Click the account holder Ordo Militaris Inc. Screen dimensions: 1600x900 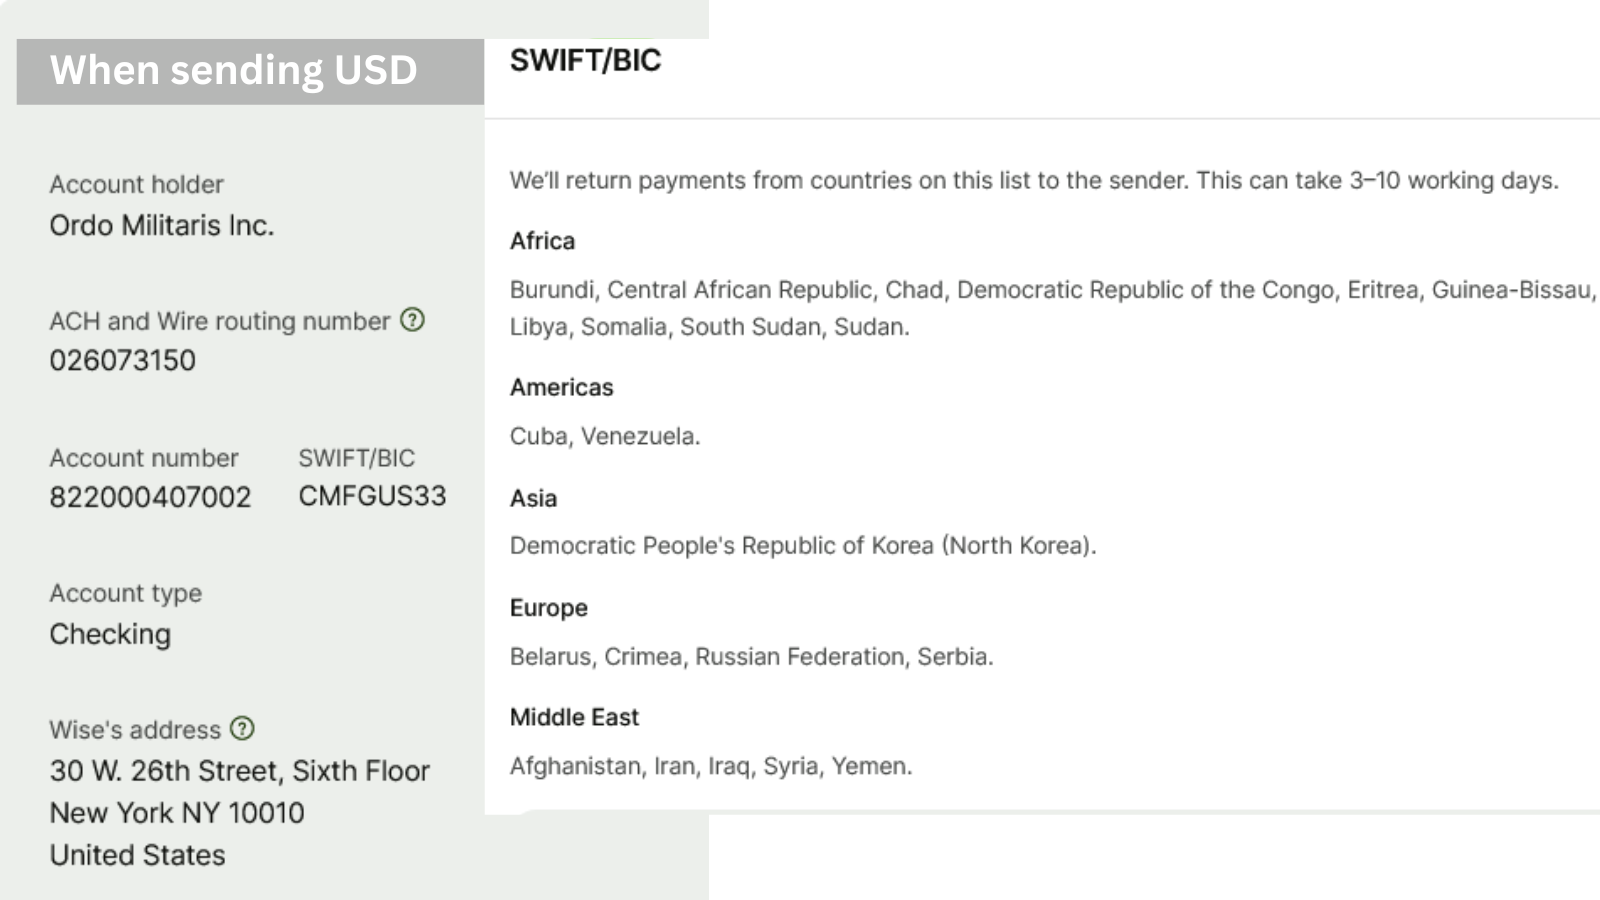coord(162,225)
